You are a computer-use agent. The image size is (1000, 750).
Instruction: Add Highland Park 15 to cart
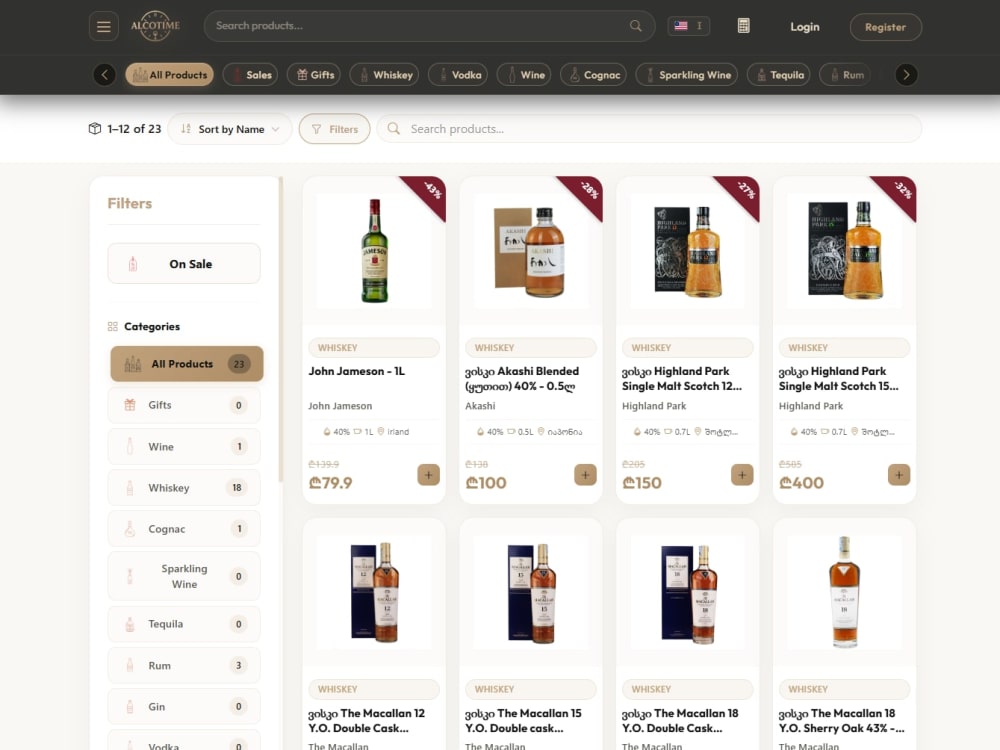pyautogui.click(x=899, y=474)
